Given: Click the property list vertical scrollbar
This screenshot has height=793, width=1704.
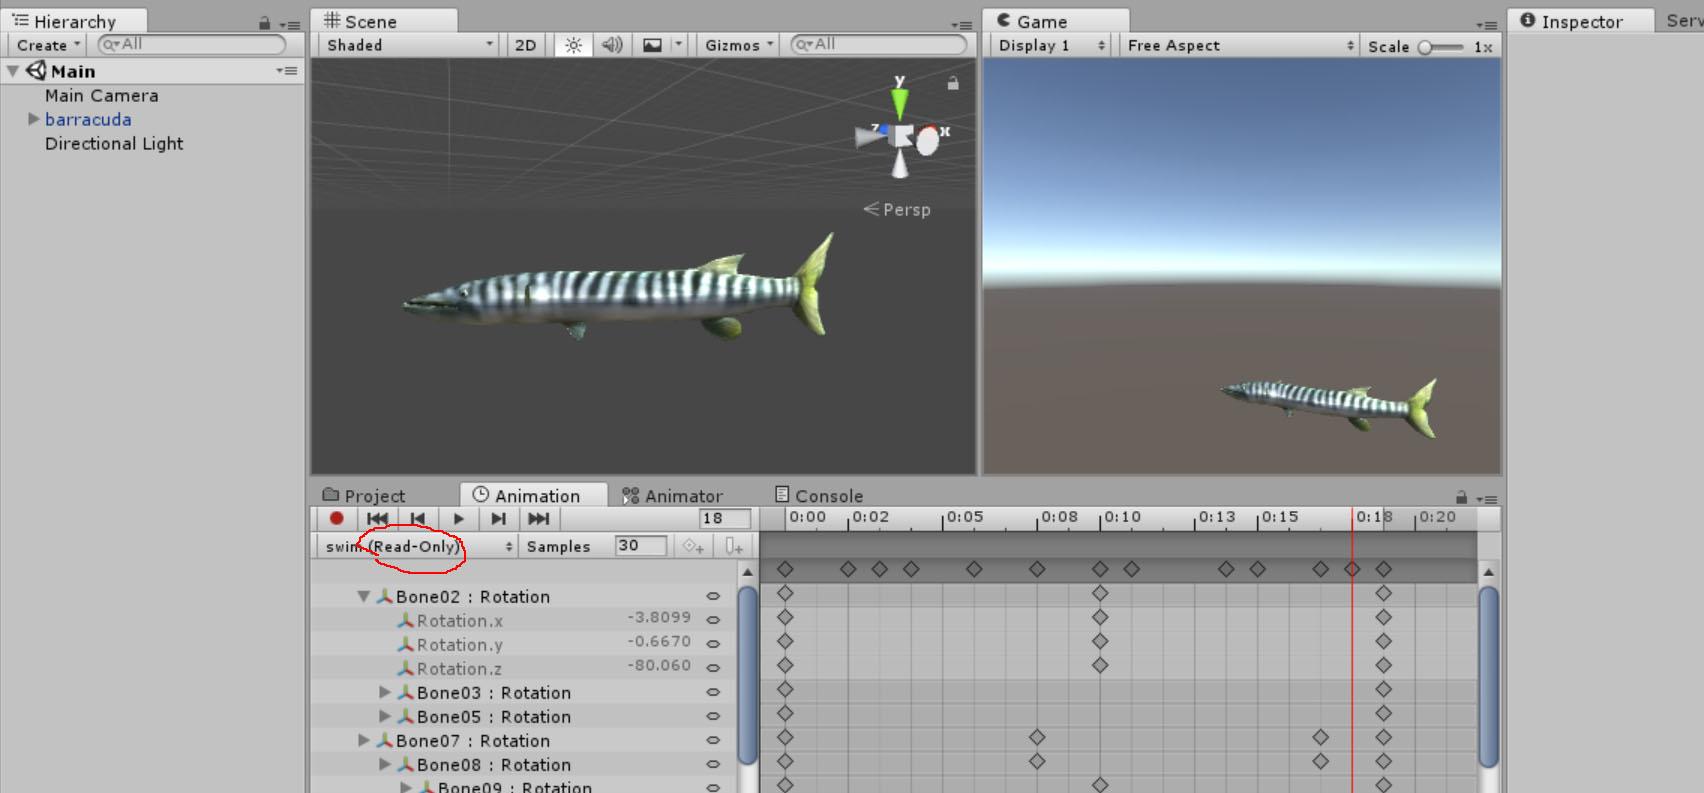Looking at the screenshot, I should 747,676.
